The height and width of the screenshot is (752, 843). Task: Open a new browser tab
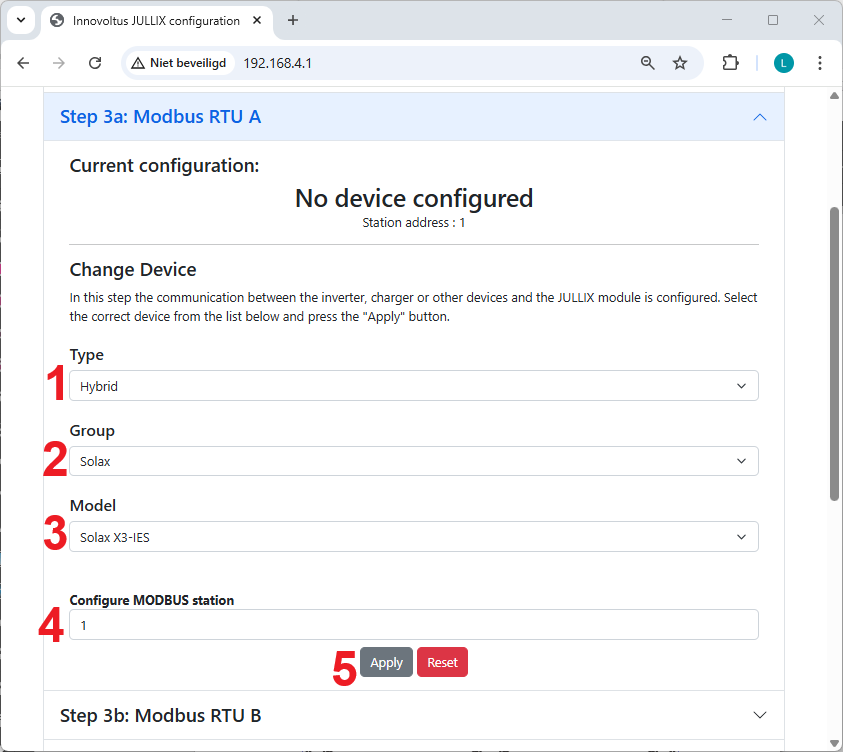point(292,20)
